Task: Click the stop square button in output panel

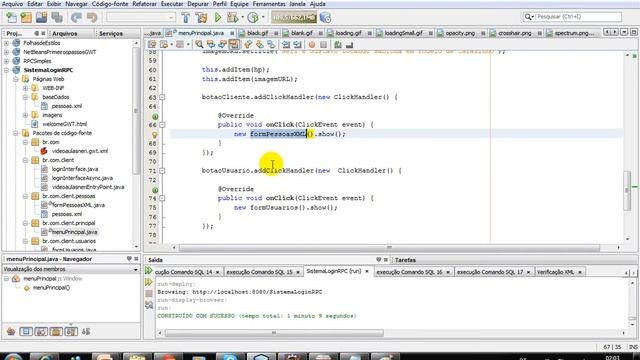Action: [149, 293]
